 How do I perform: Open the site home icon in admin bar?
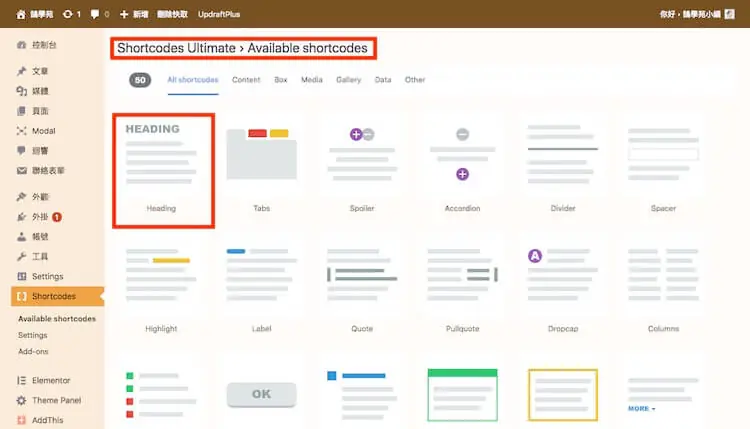21,14
